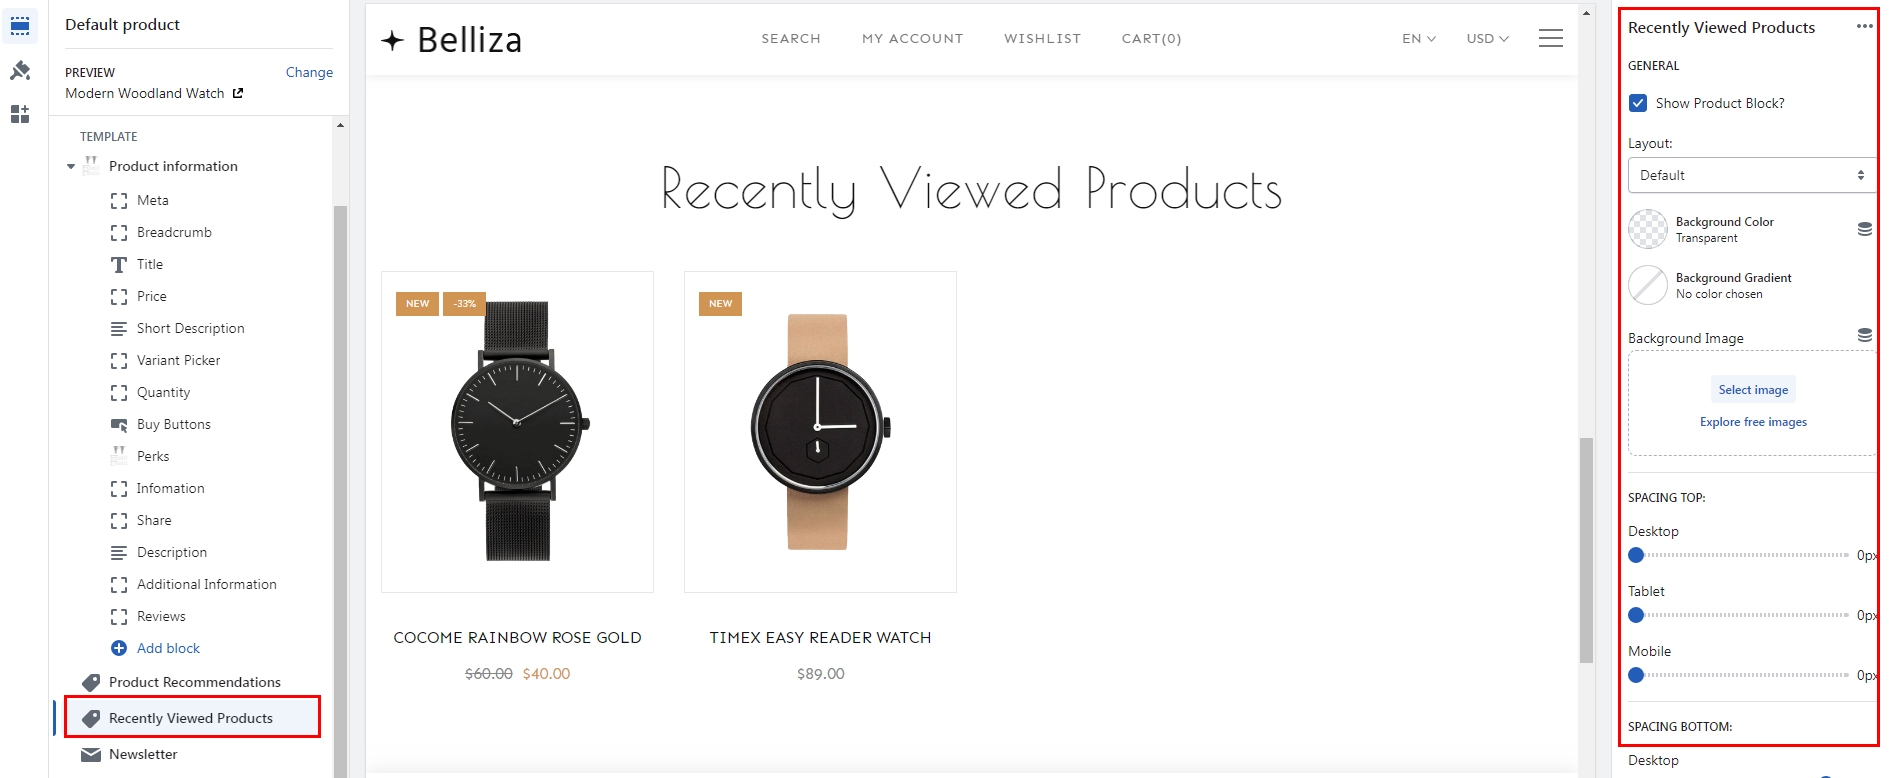Open the Sections icon in left rail
1891x778 pixels.
(20, 27)
